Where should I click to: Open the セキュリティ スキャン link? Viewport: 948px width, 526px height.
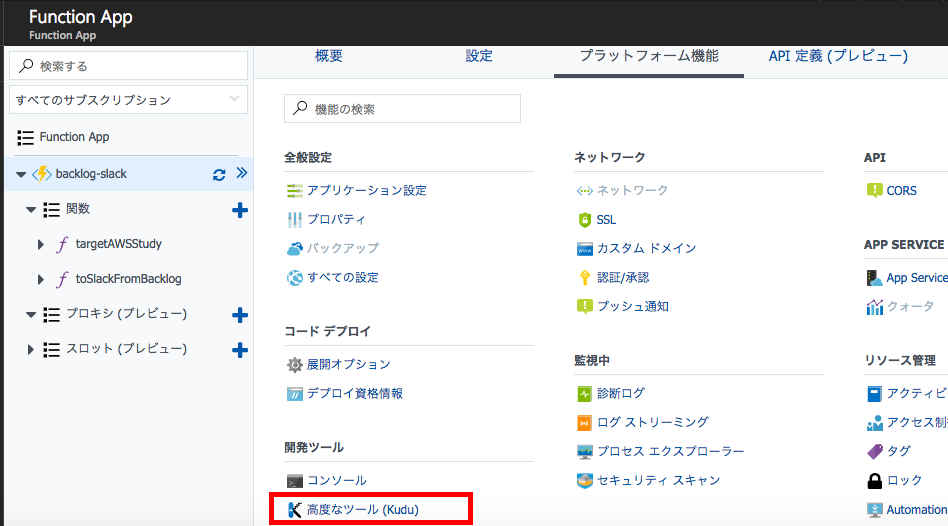658,481
